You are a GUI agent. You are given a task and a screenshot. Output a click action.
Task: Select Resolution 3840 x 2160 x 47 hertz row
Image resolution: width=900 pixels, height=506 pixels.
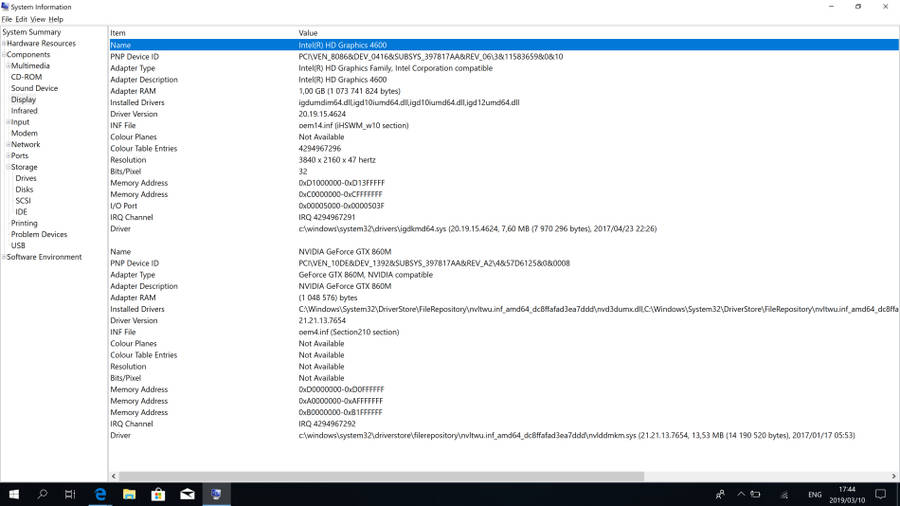point(504,159)
